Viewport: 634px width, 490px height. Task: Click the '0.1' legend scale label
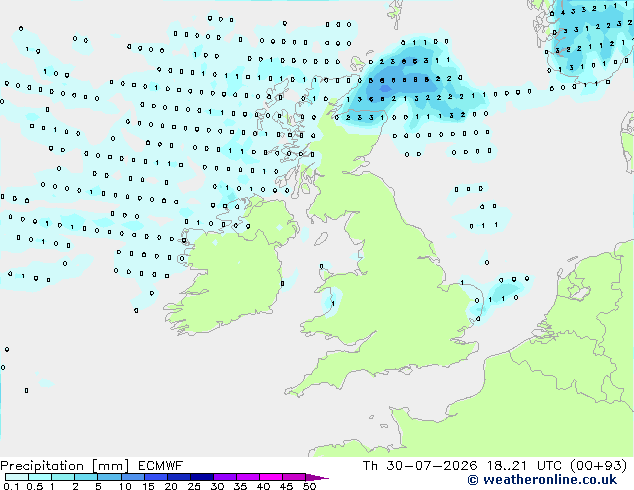tap(11, 486)
